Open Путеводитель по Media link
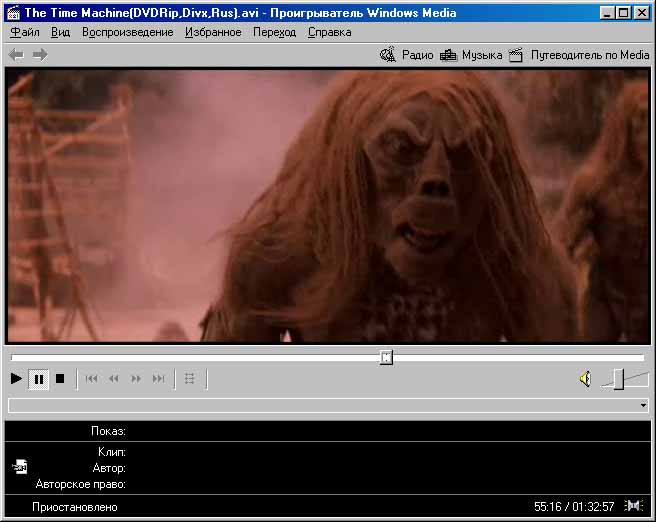The width and height of the screenshot is (656, 522). [579, 55]
